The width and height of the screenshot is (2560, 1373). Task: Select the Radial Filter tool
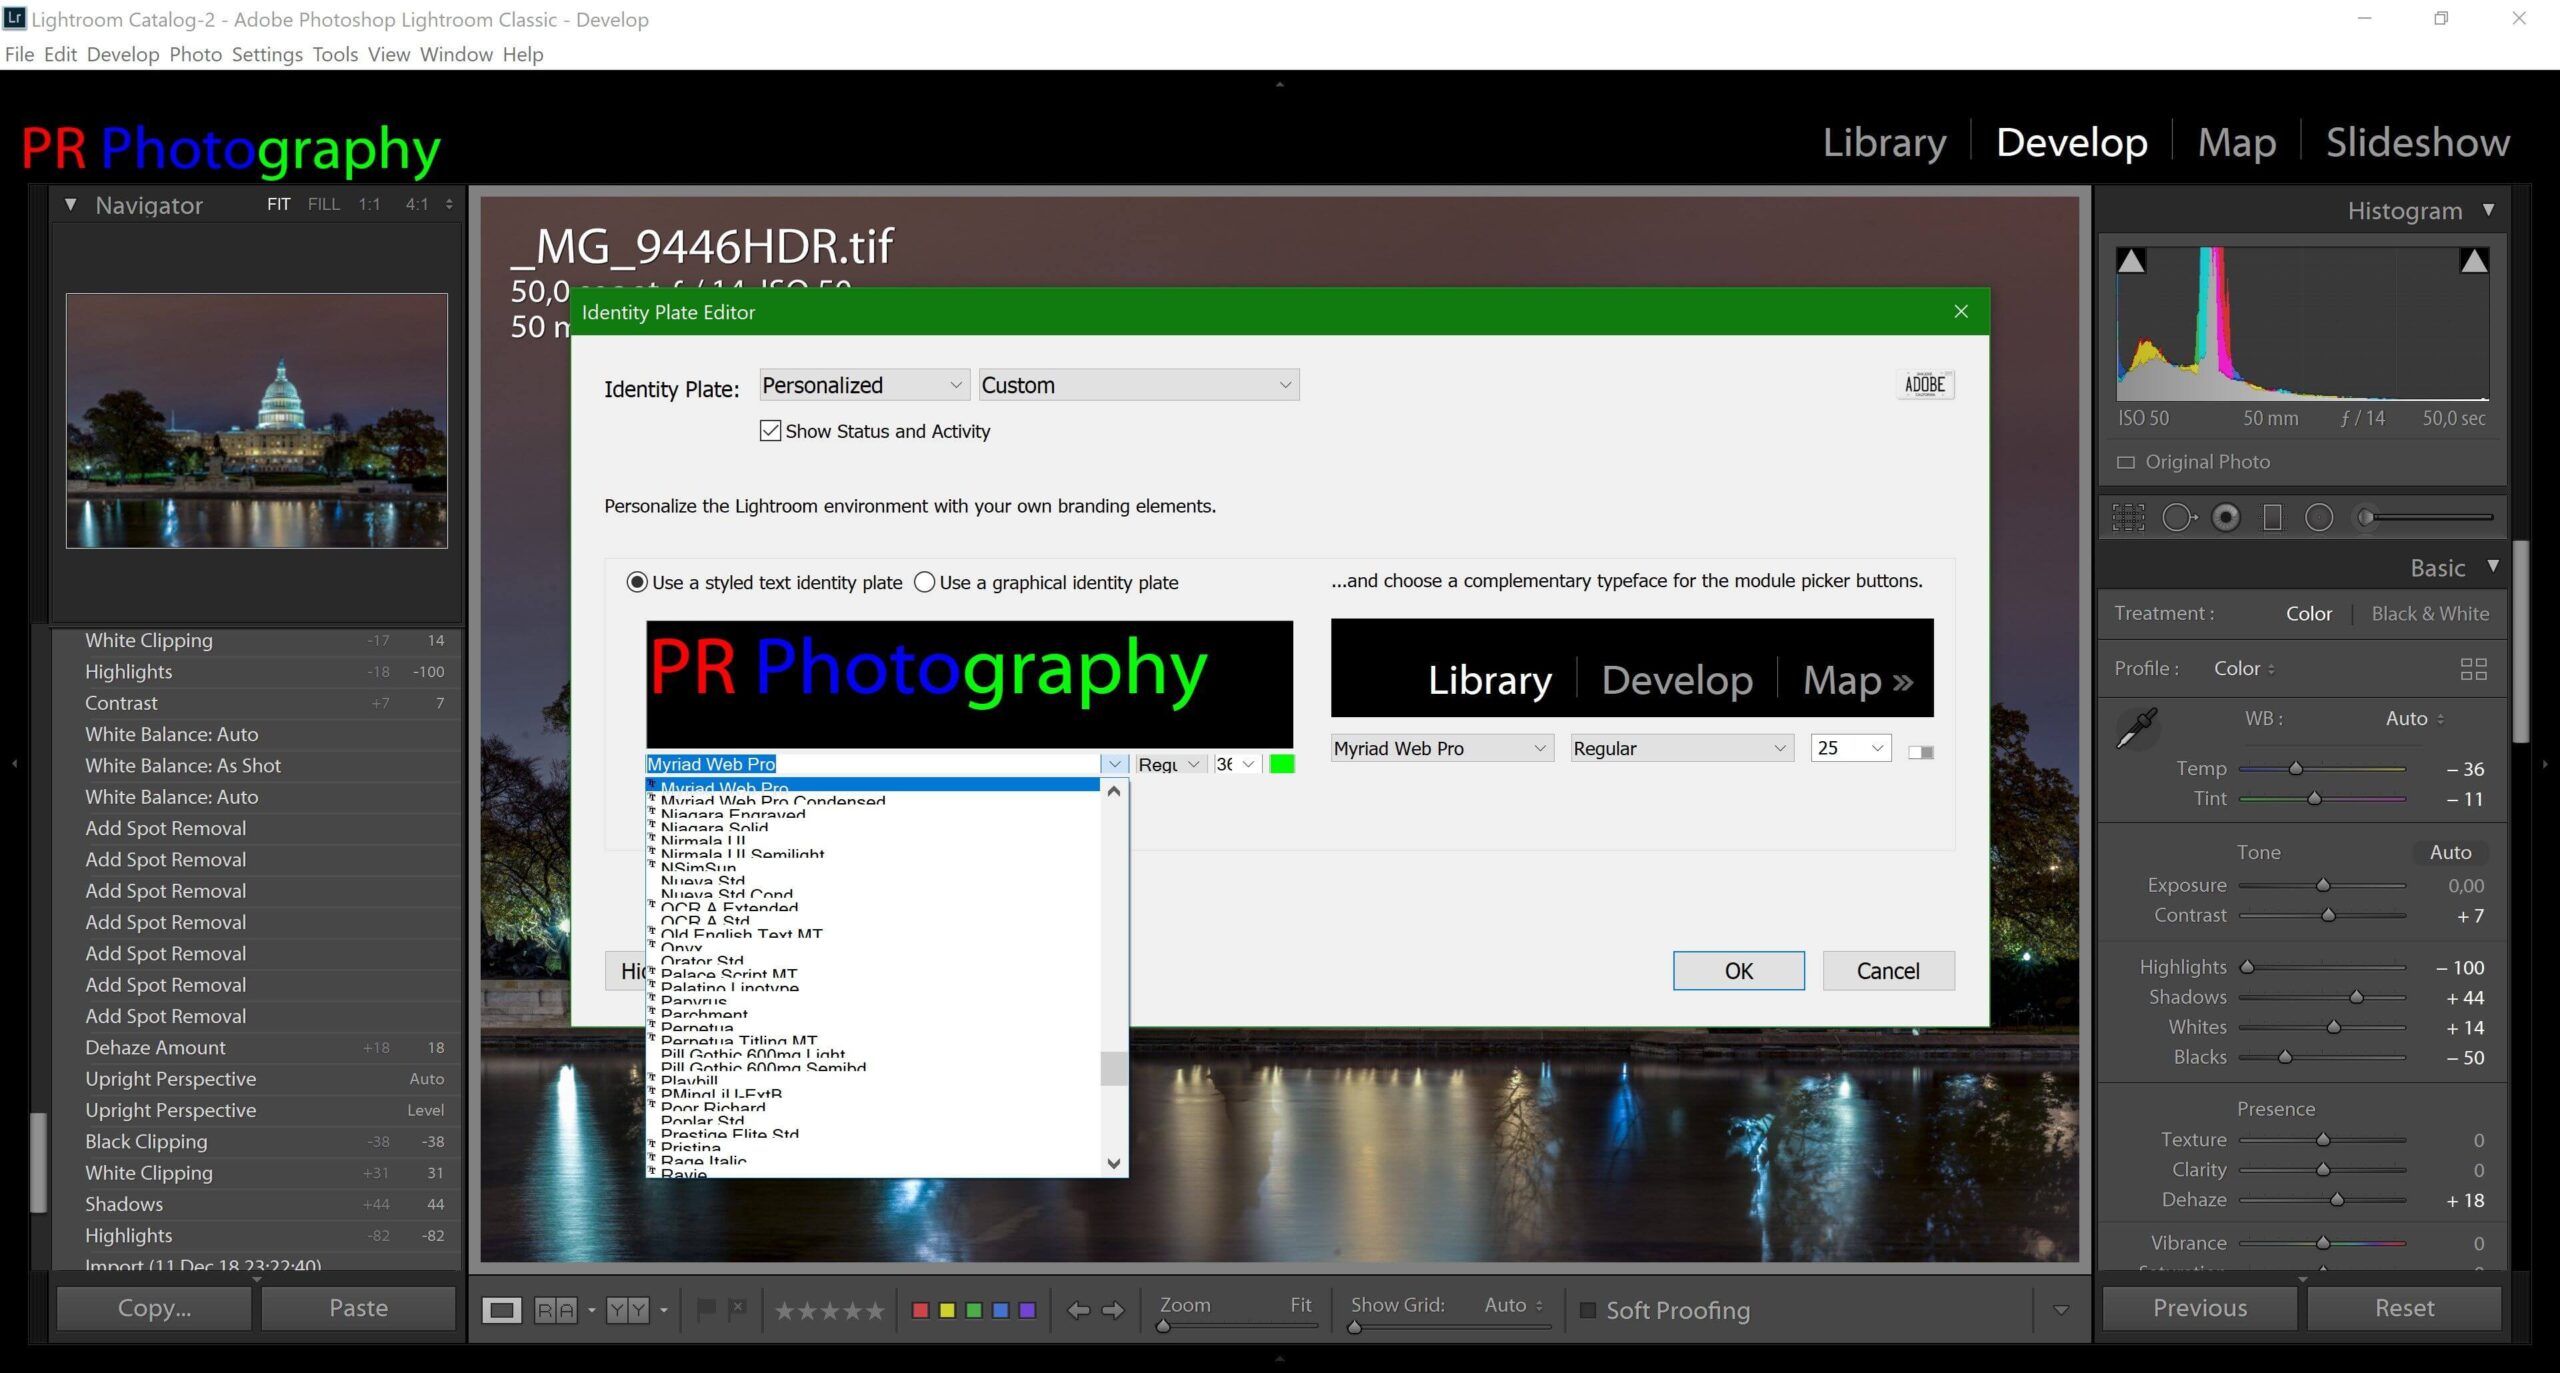(2319, 517)
